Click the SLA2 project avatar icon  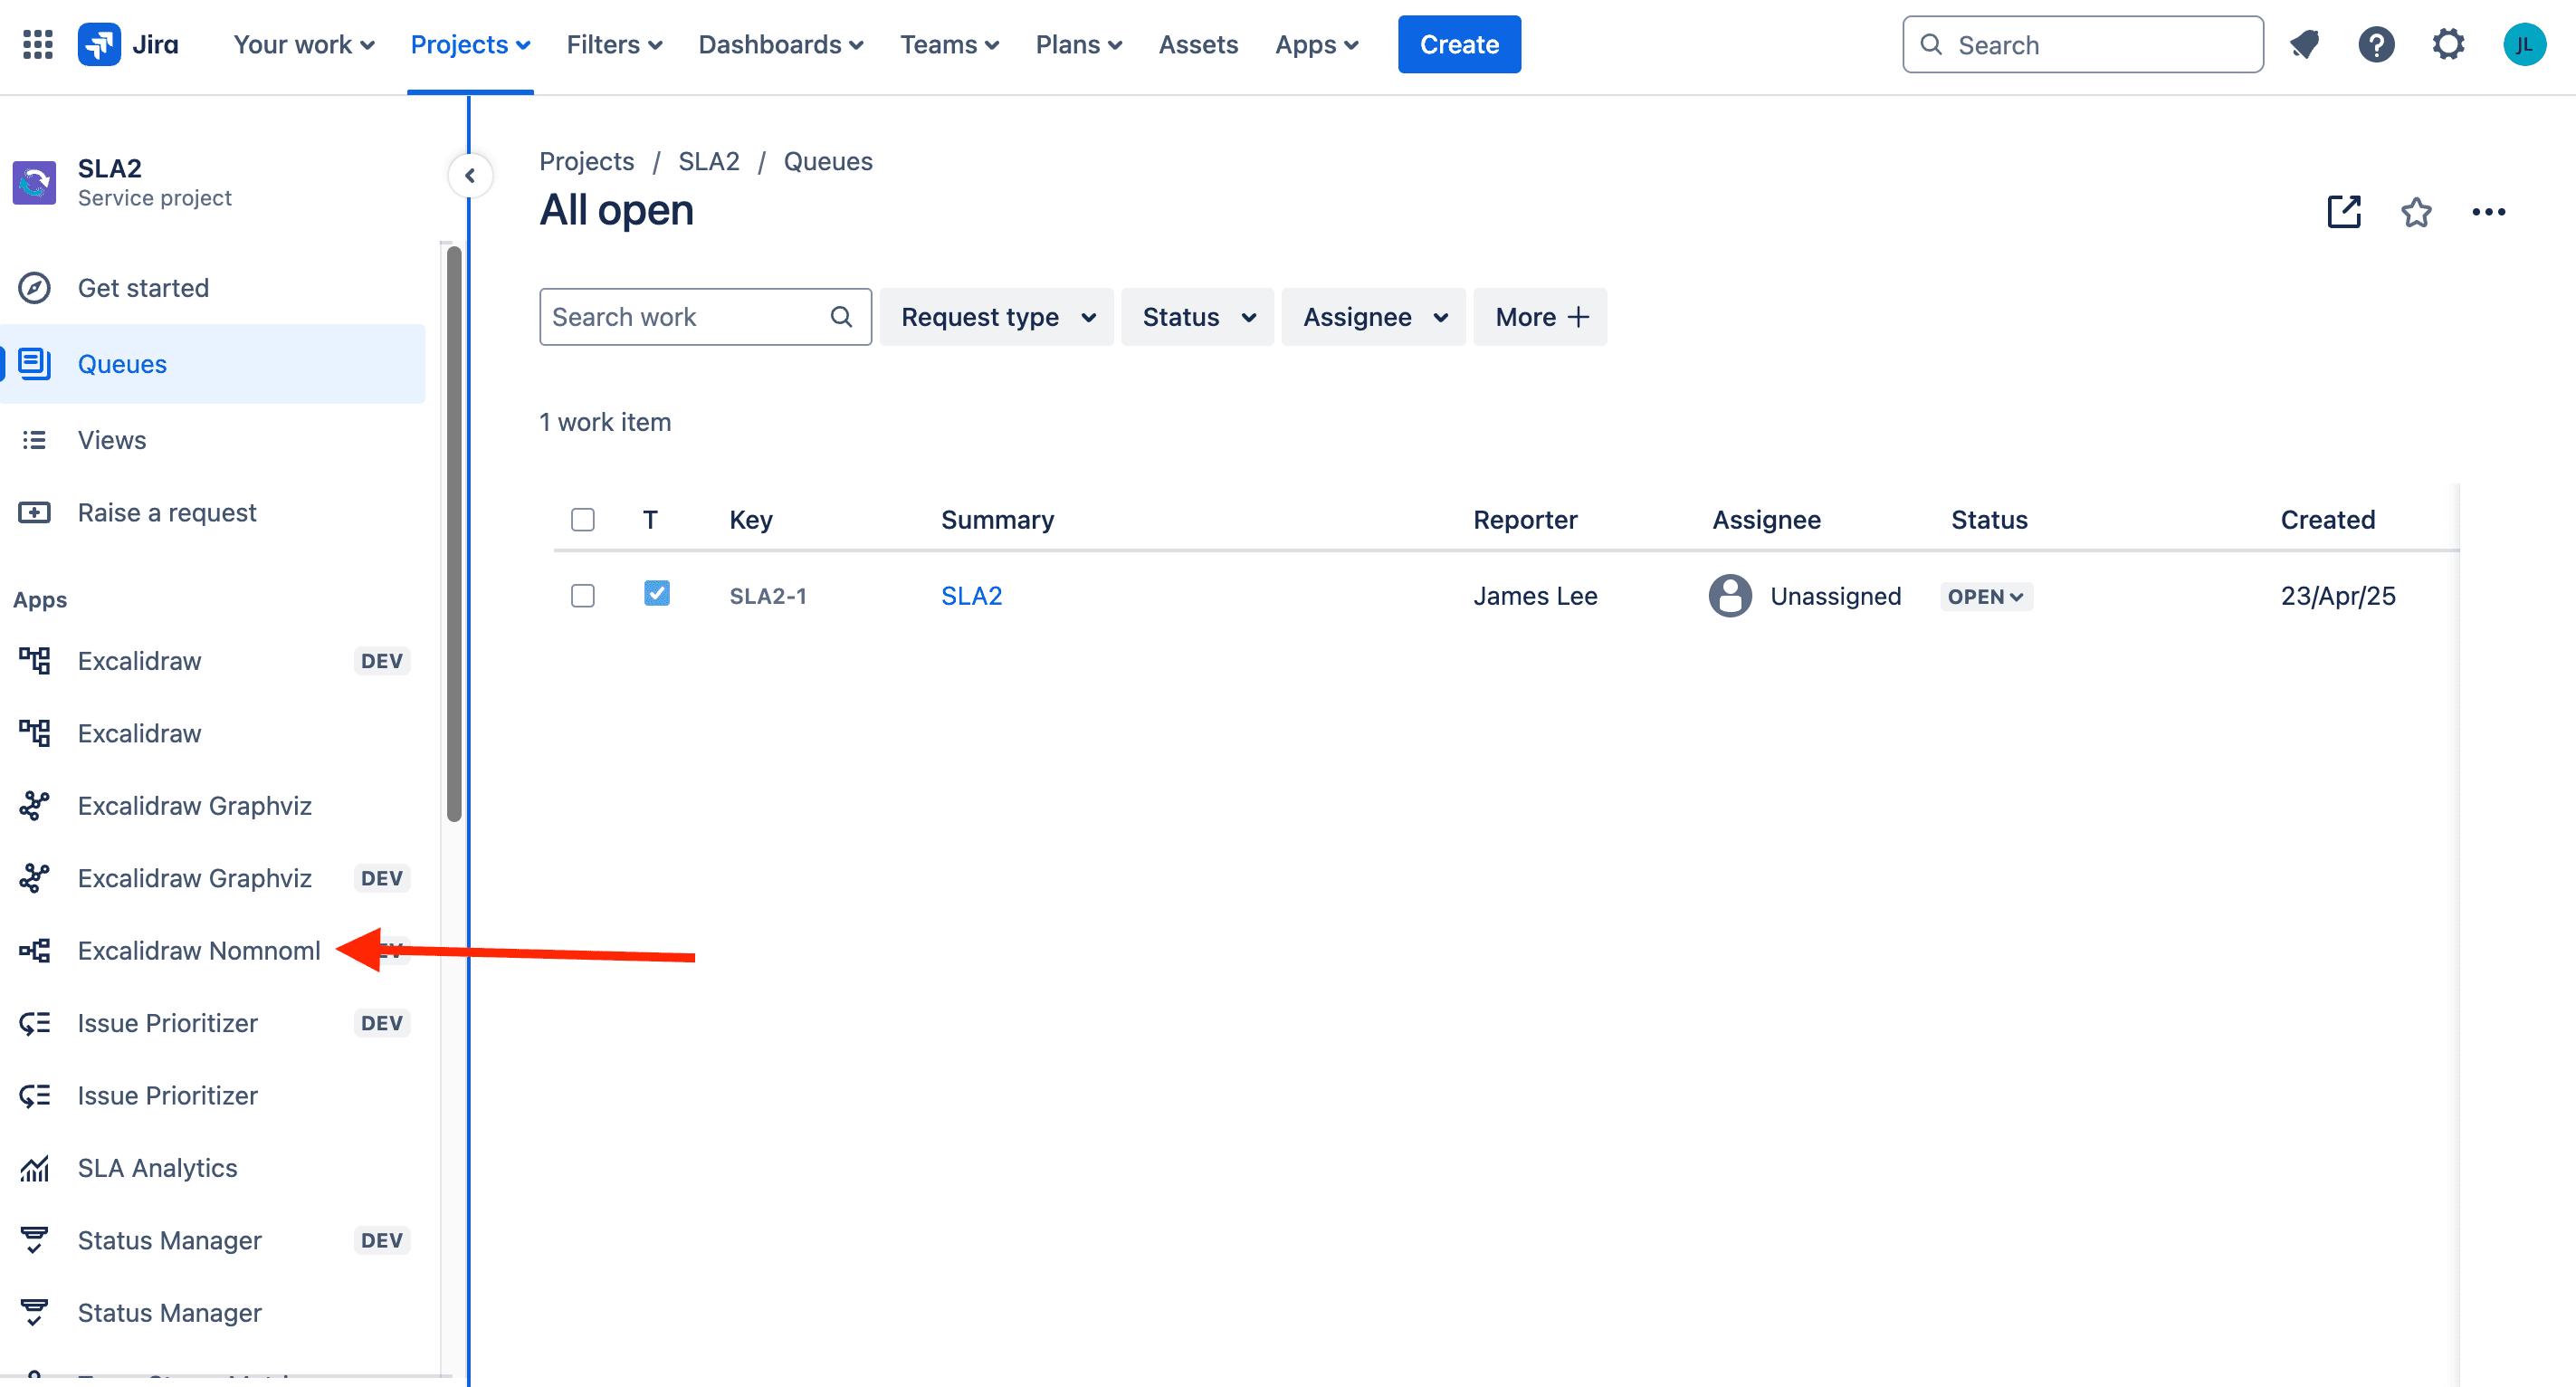[34, 182]
